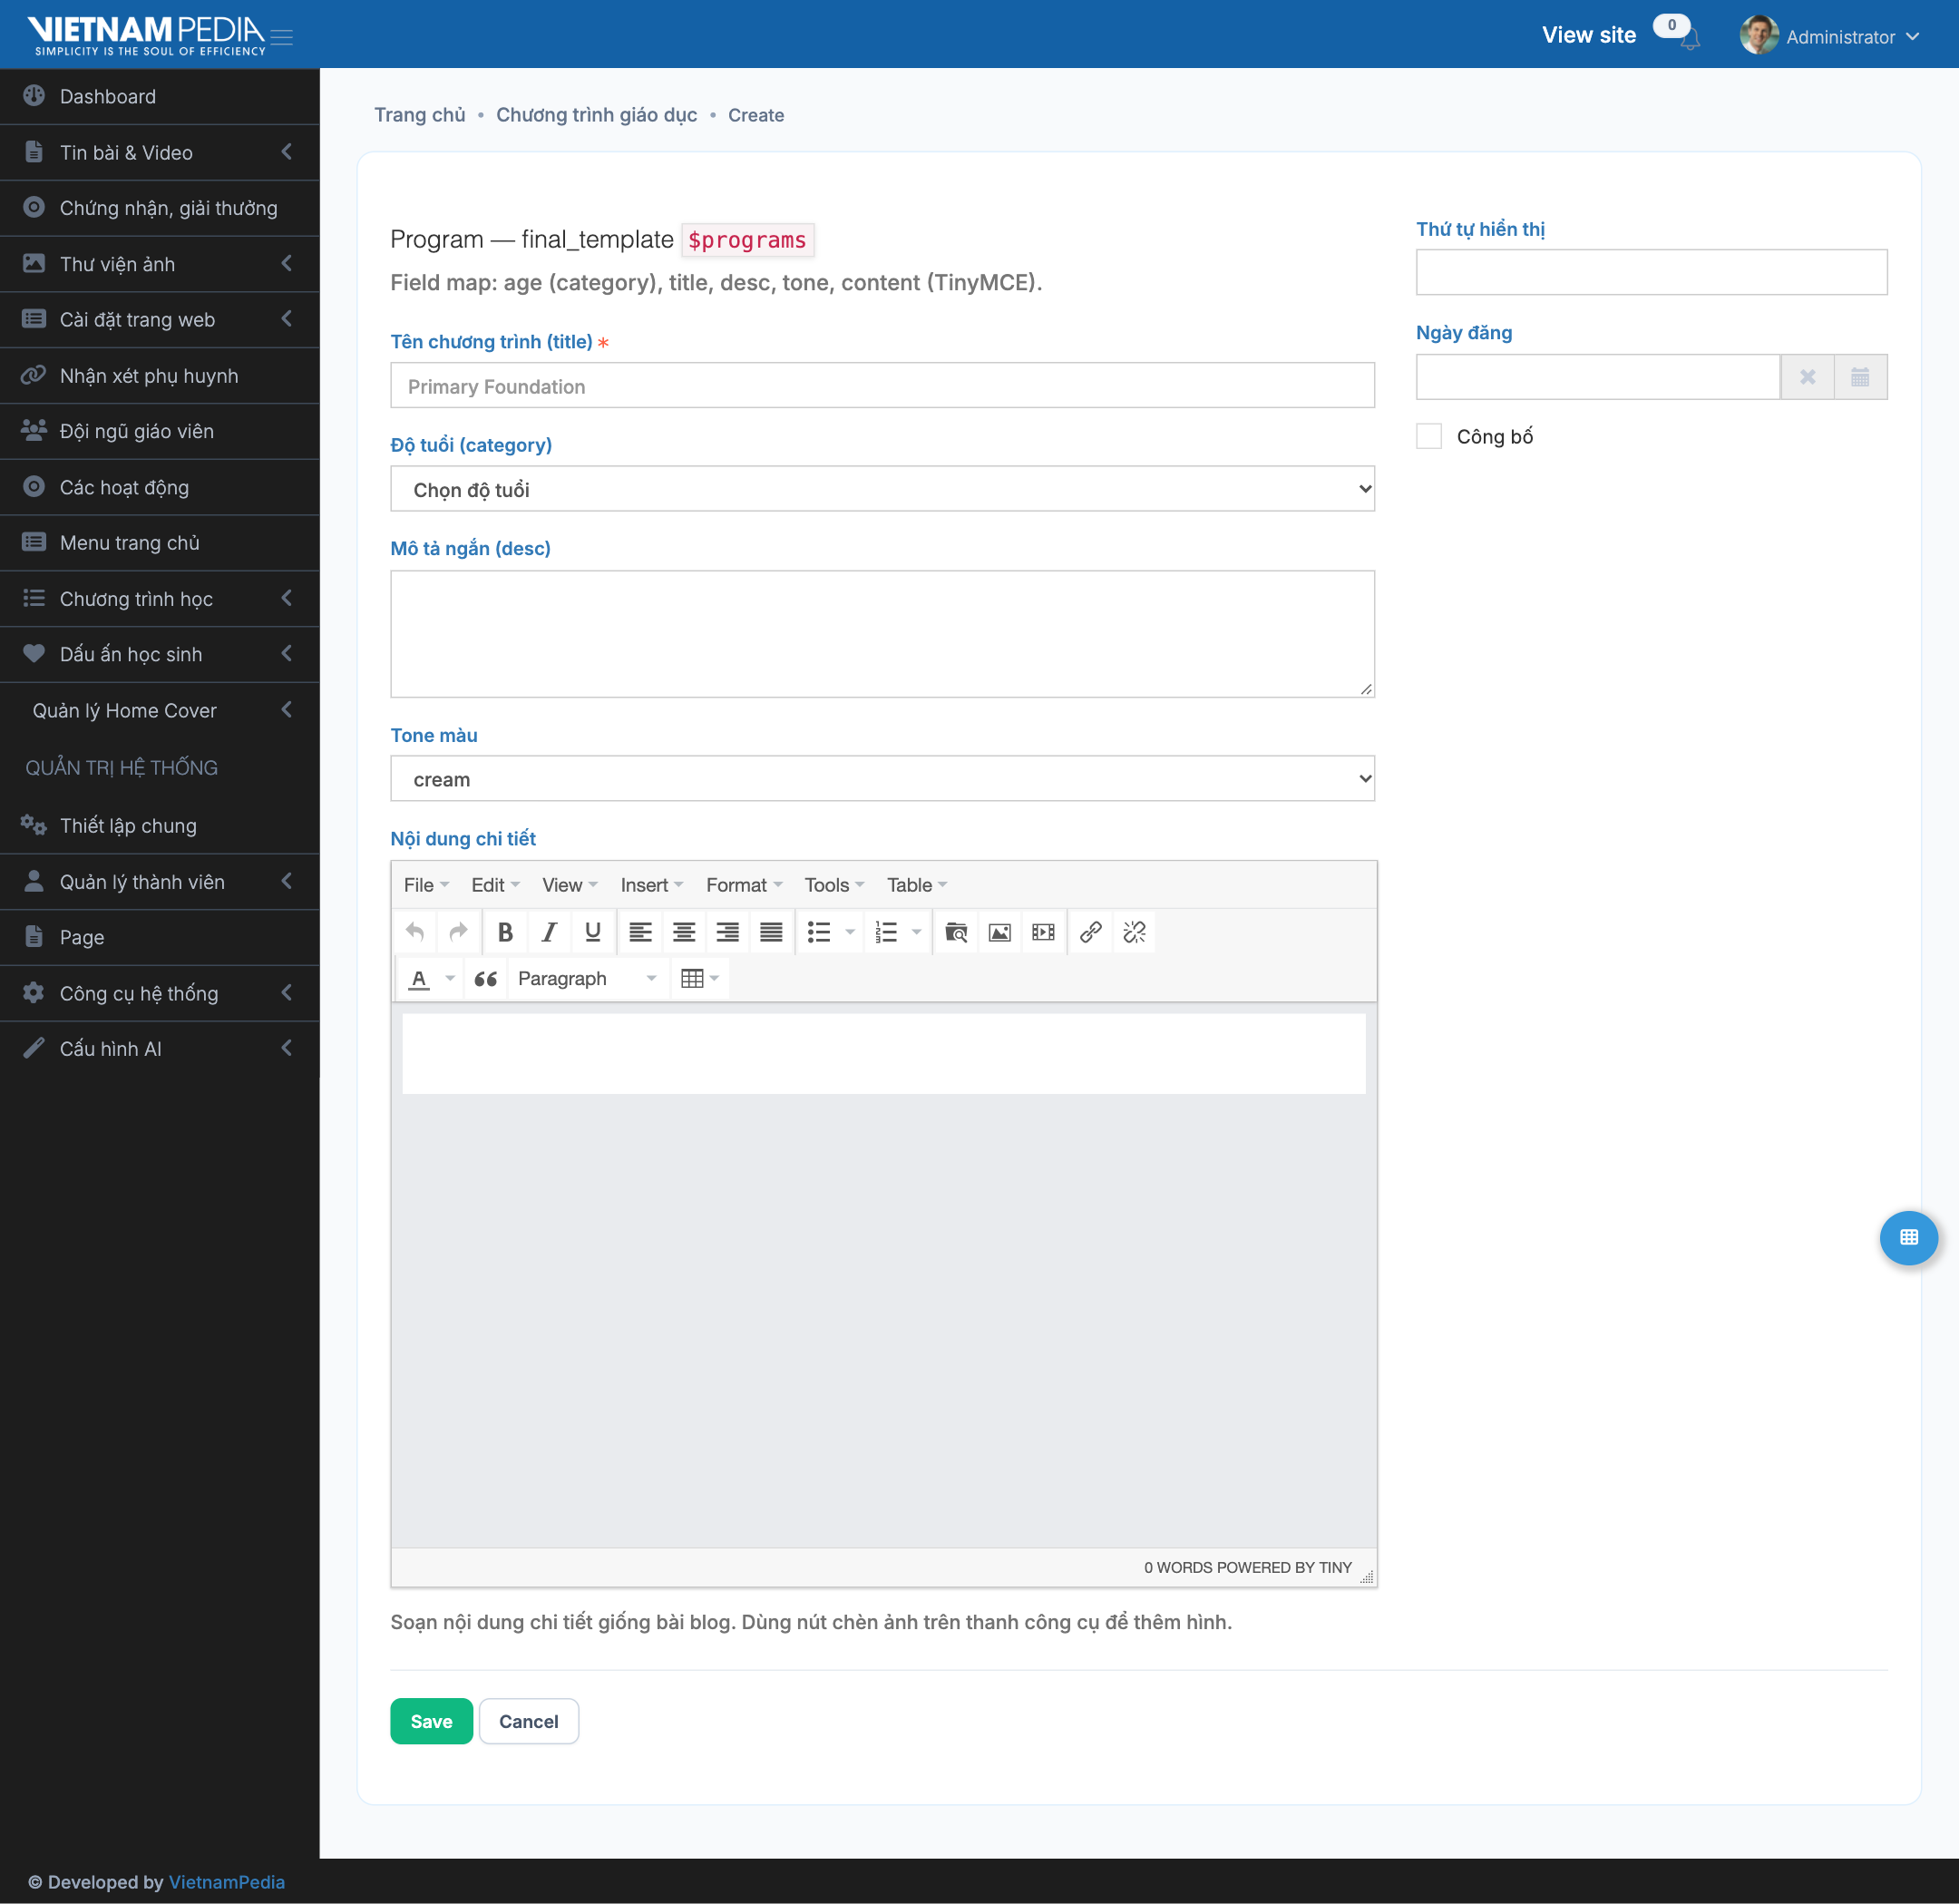1959x1904 pixels.
Task: Open the Paragraph format dropdown
Action: coord(587,978)
